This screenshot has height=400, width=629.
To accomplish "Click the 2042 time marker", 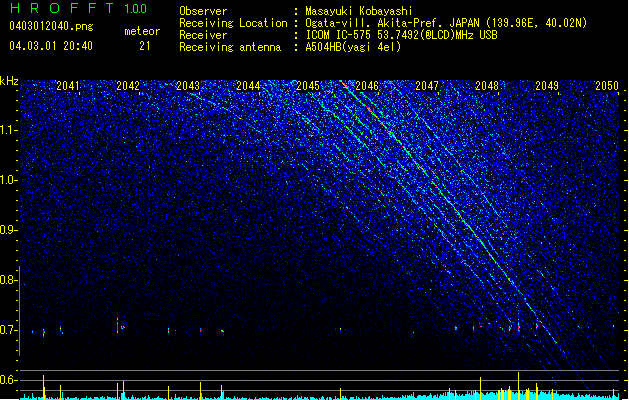I will (128, 85).
